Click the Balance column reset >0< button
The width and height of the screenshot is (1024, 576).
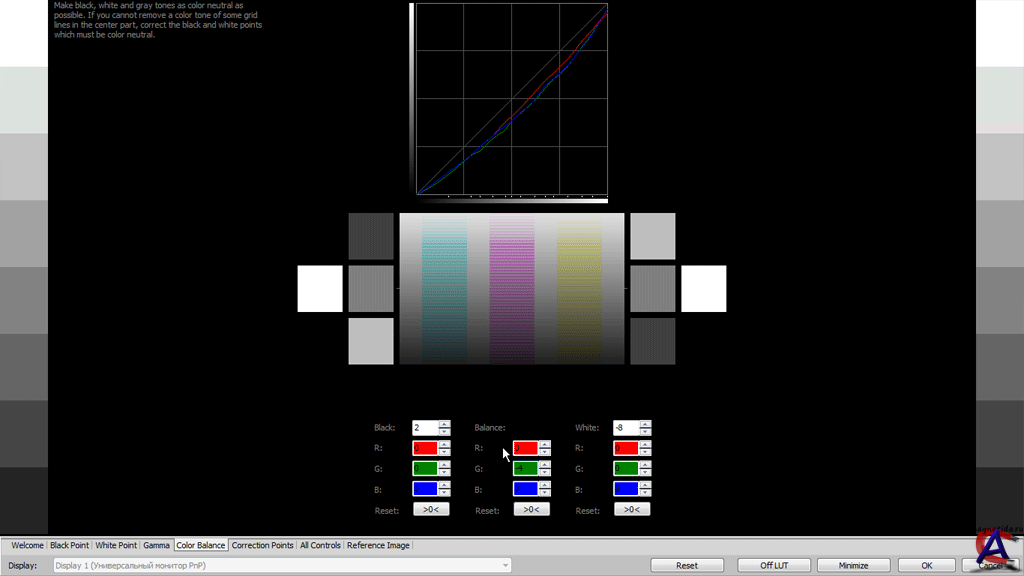click(x=531, y=509)
